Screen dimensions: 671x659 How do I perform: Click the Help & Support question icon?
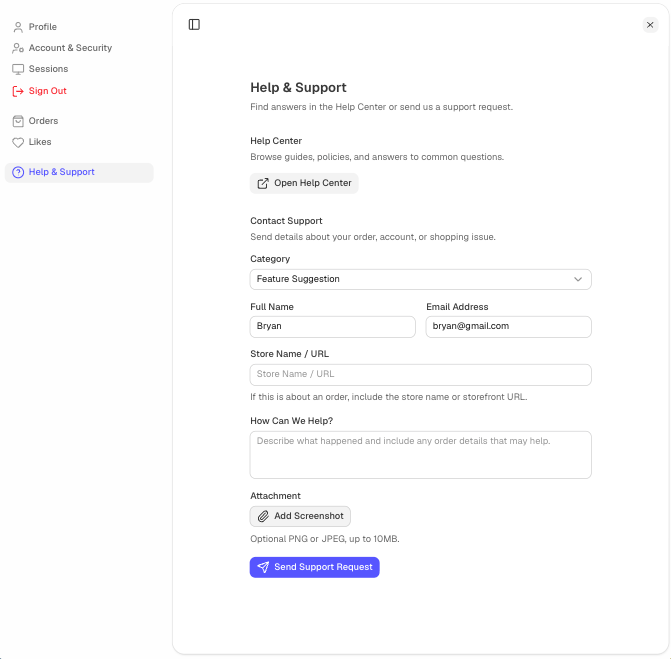tap(18, 172)
